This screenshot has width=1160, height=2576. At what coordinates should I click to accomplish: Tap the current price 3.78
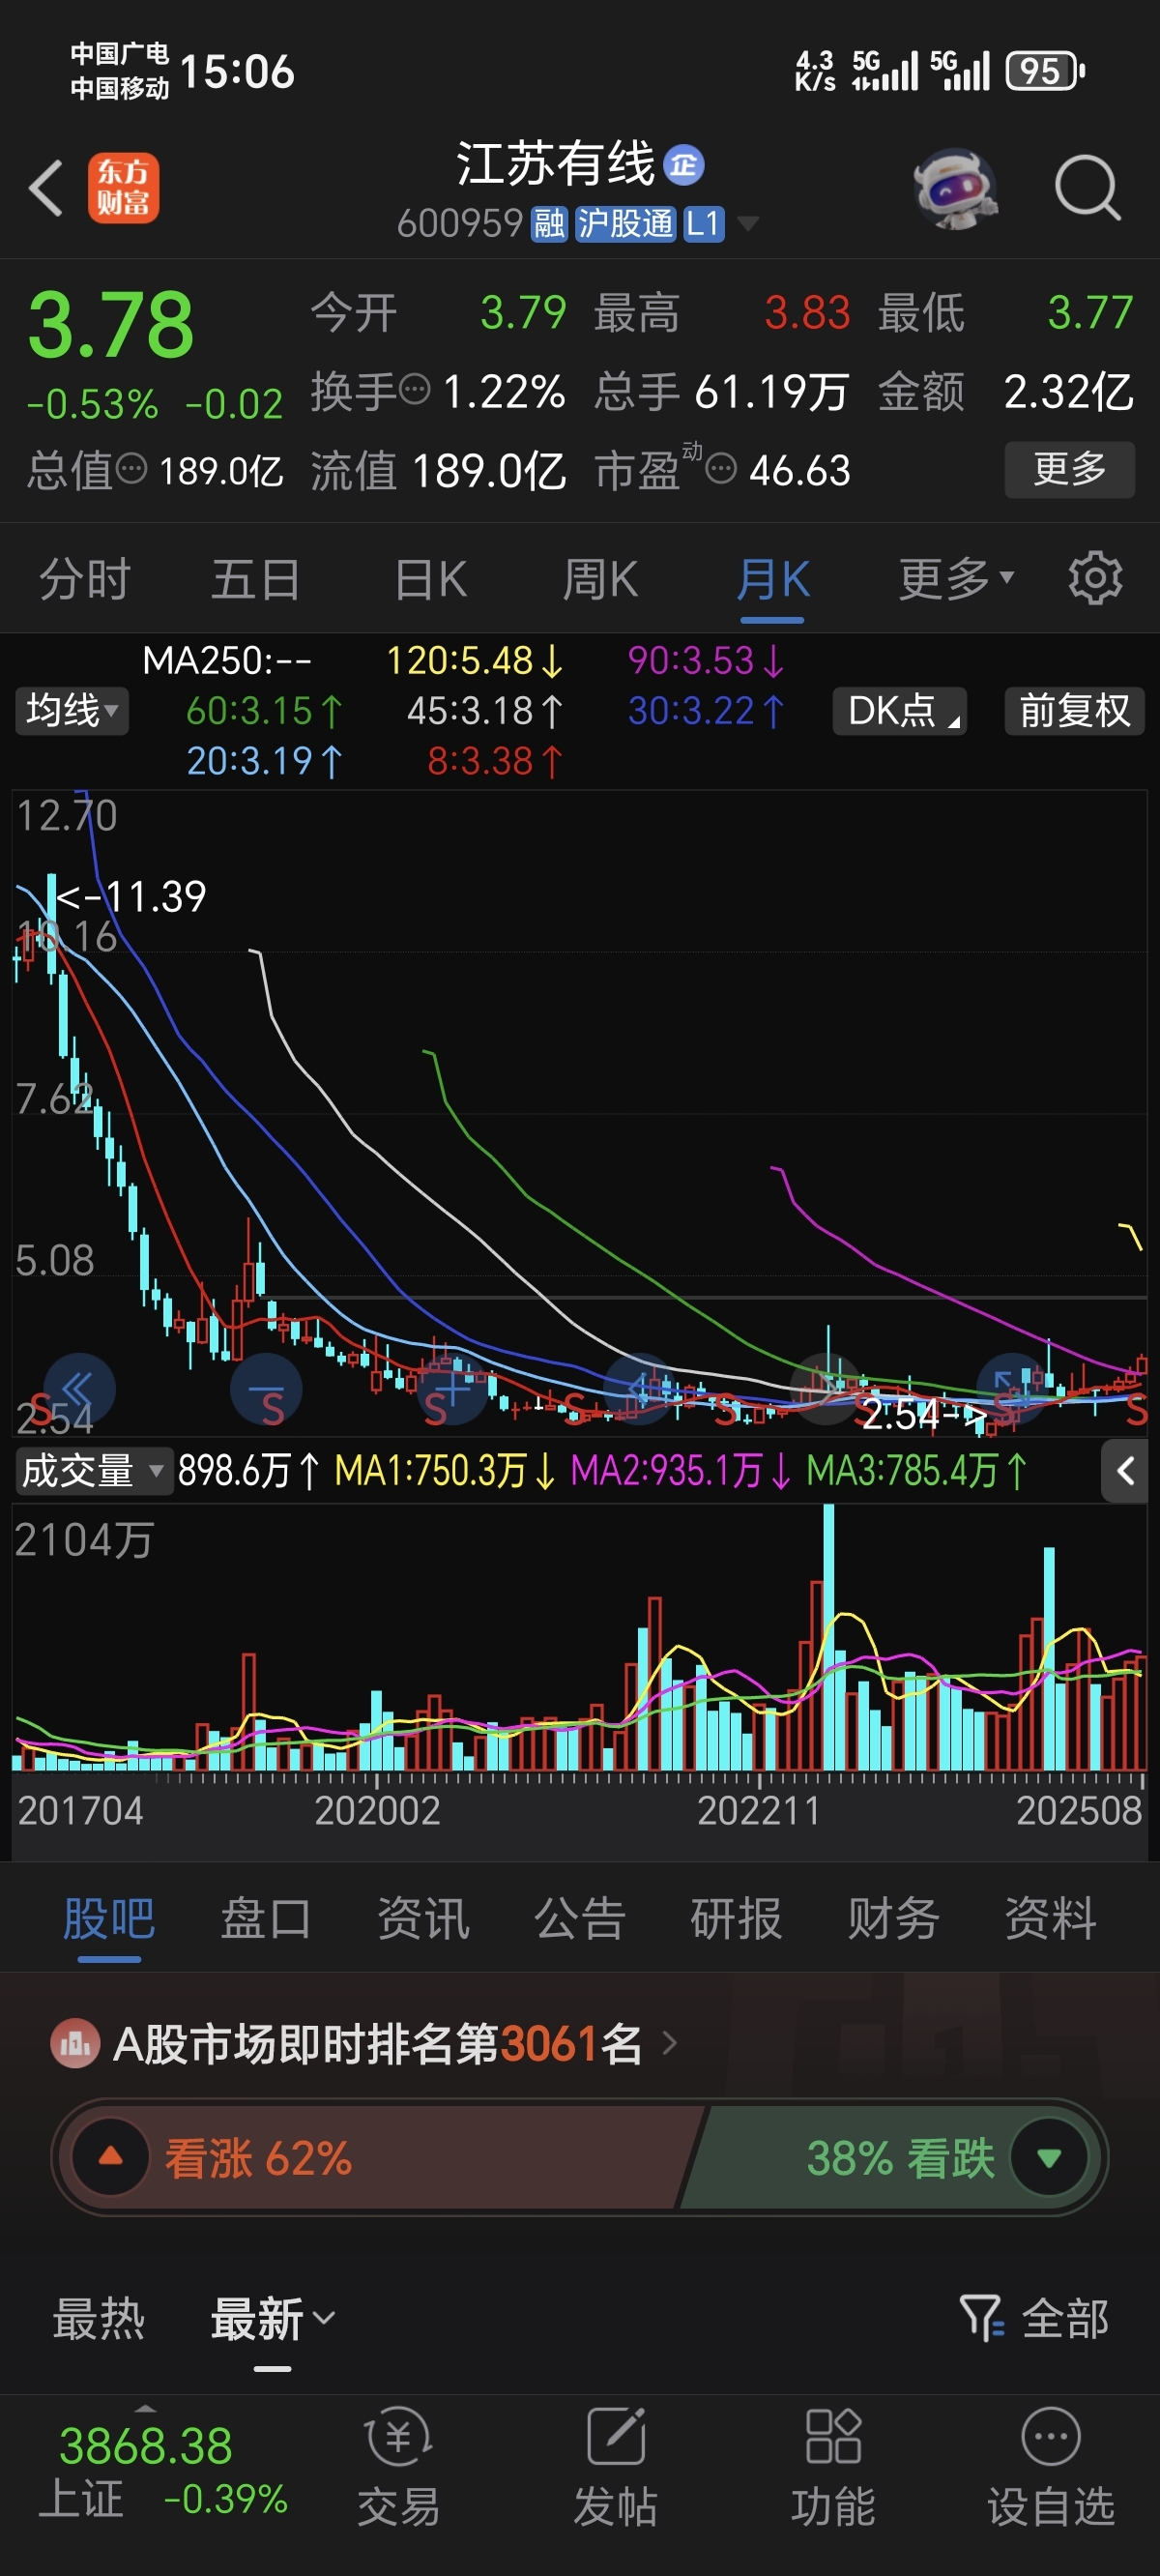pyautogui.click(x=110, y=324)
